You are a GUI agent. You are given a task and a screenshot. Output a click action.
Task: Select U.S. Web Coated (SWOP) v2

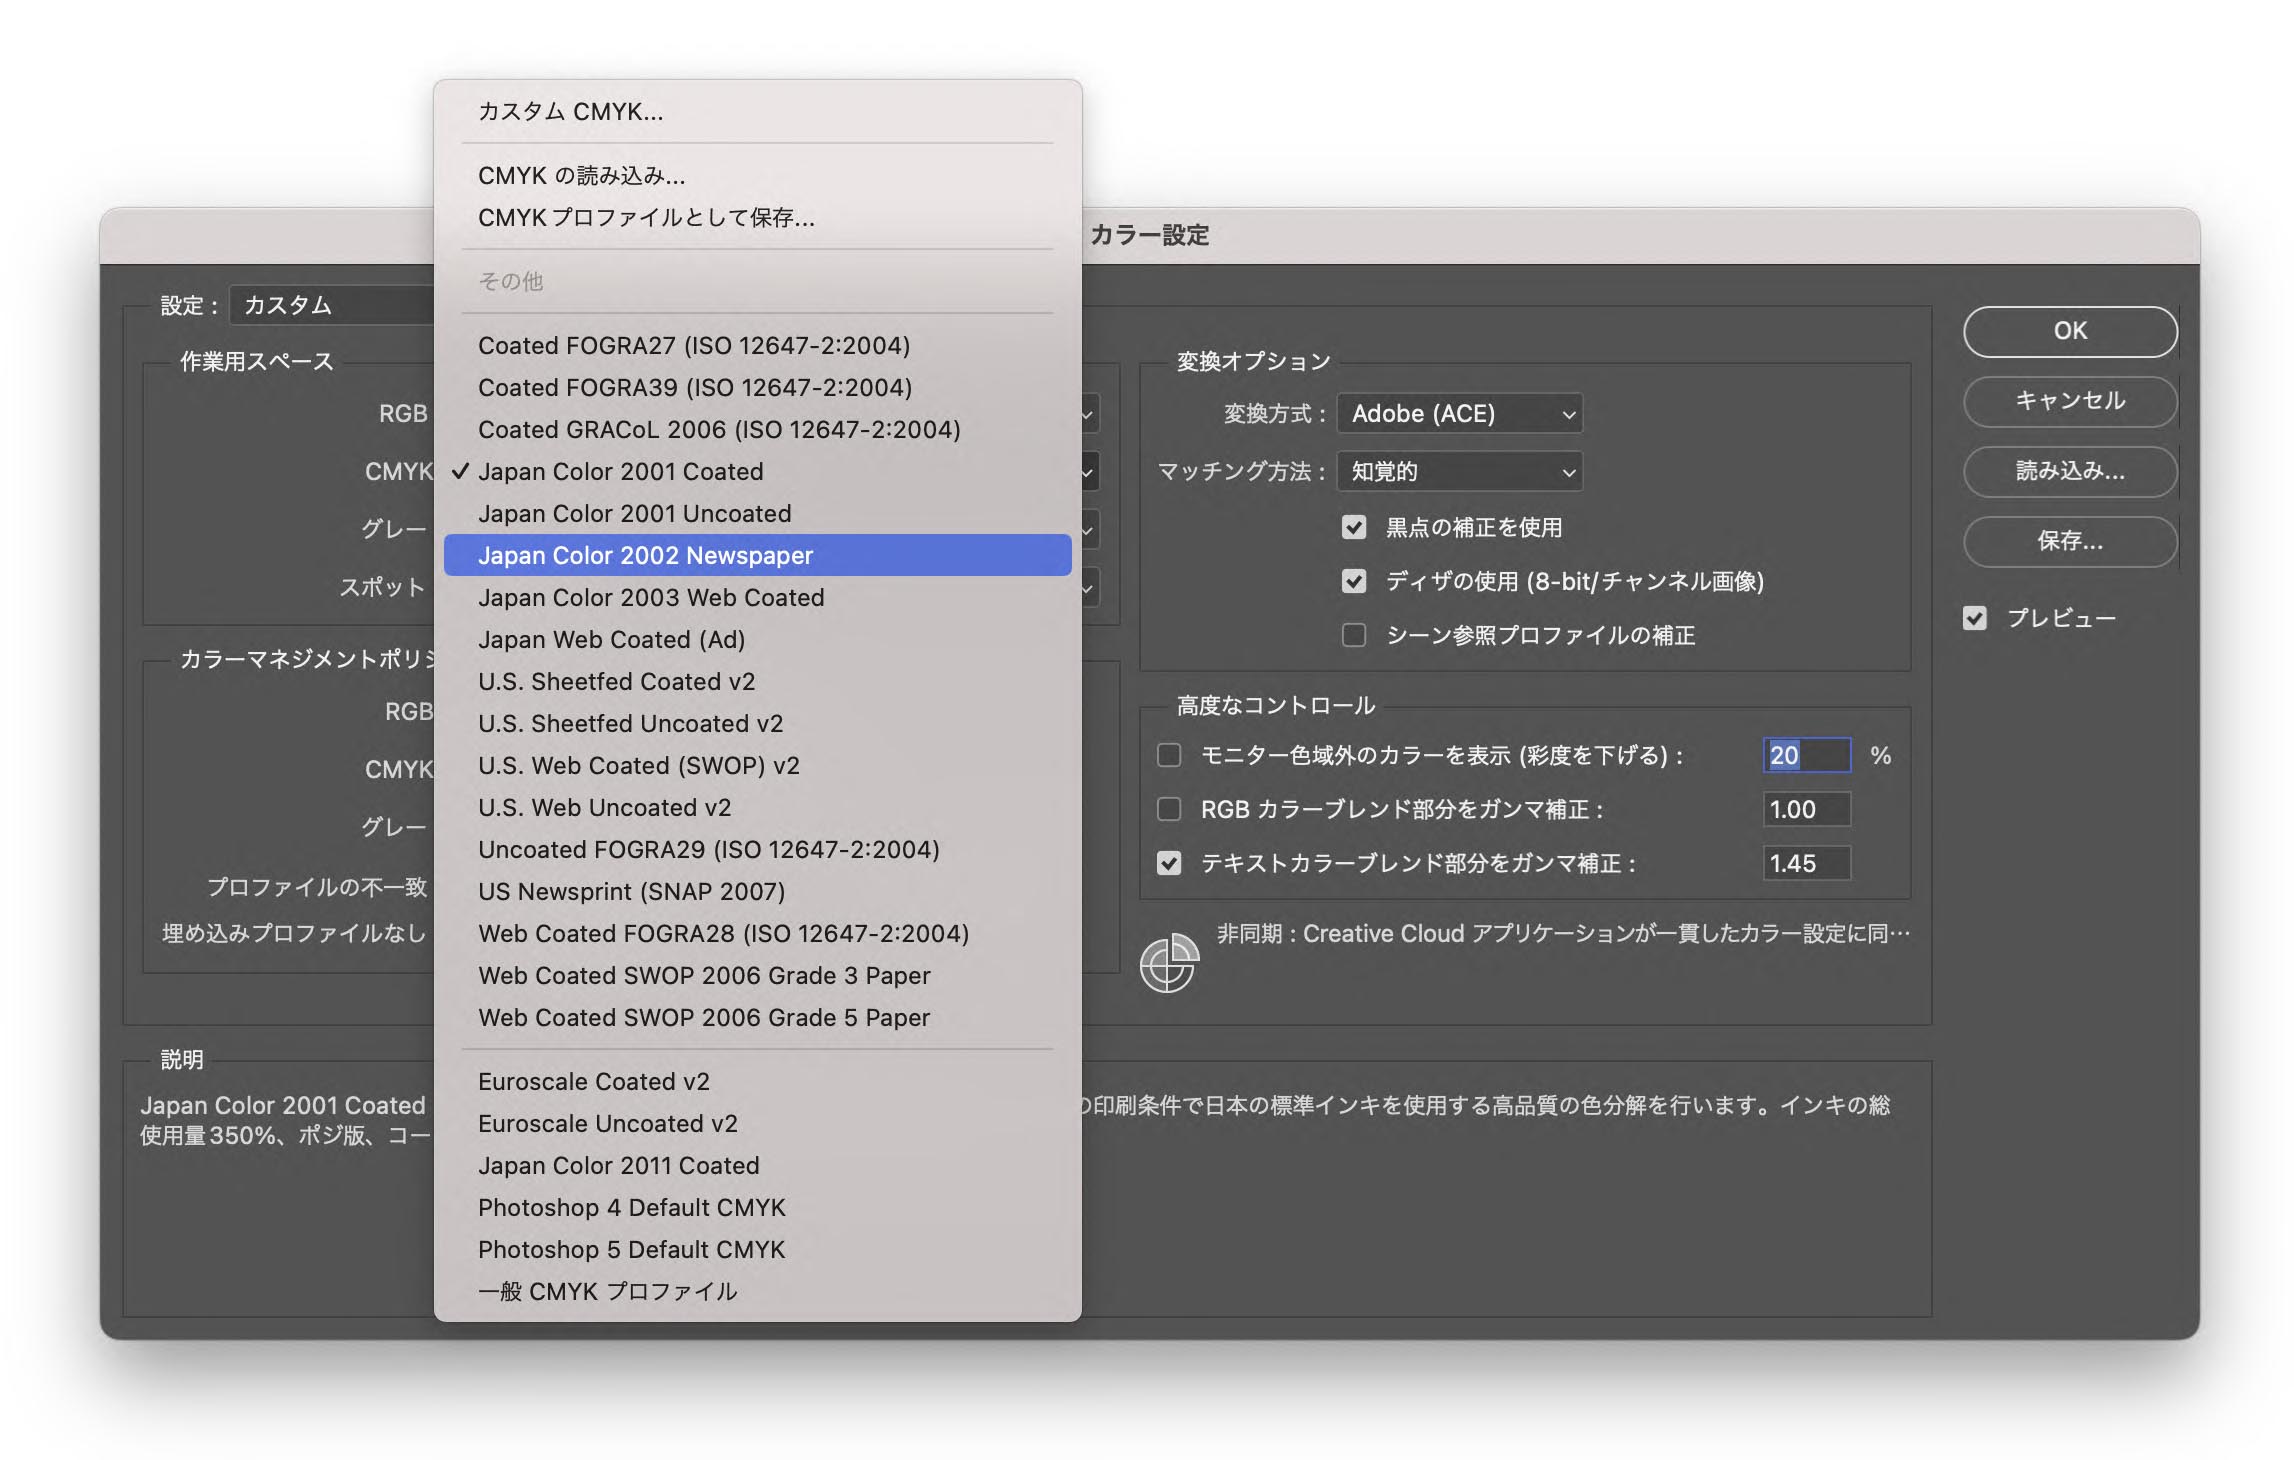757,765
